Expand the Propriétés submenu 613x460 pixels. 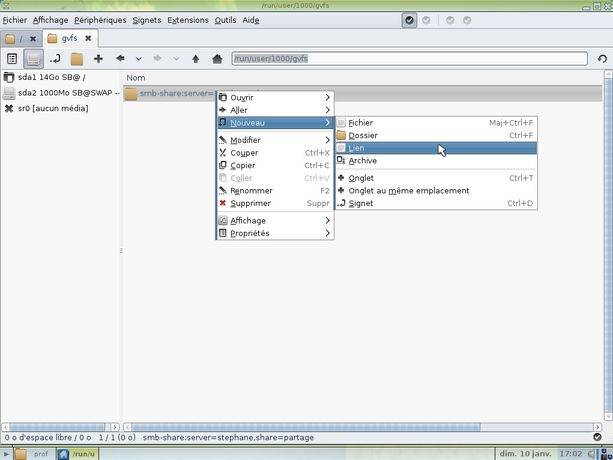[x=275, y=233]
